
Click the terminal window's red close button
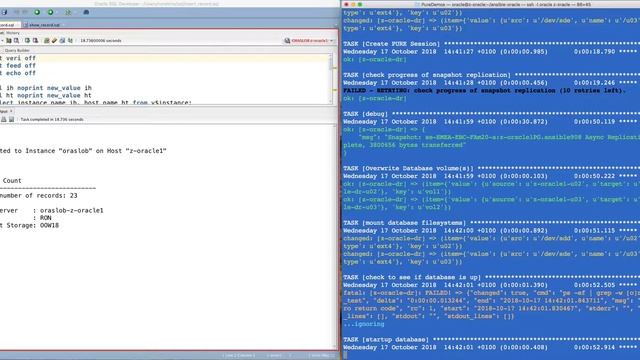tap(347, 4)
